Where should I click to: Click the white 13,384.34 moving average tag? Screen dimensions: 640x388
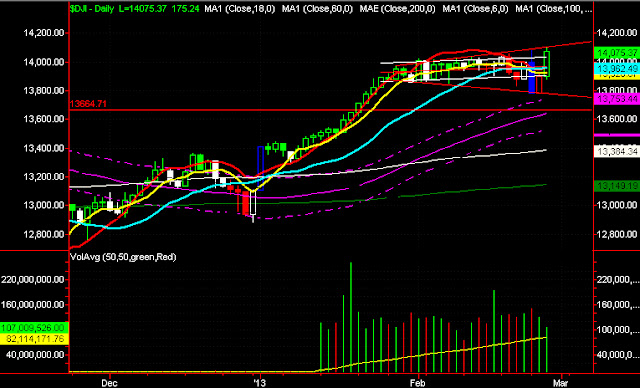click(617, 152)
